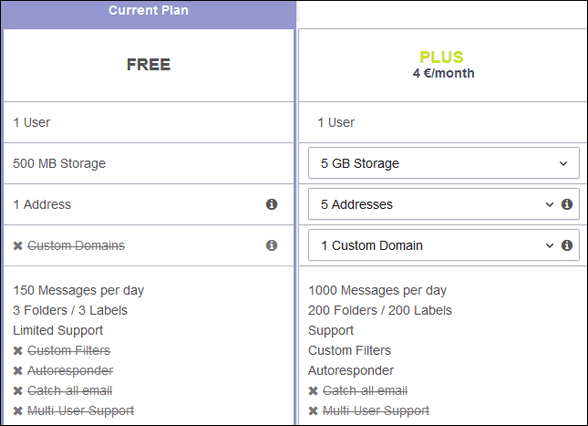Viewport: 588px width, 426px height.
Task: Click Custom Filters feature in Plus plan
Action: click(350, 351)
